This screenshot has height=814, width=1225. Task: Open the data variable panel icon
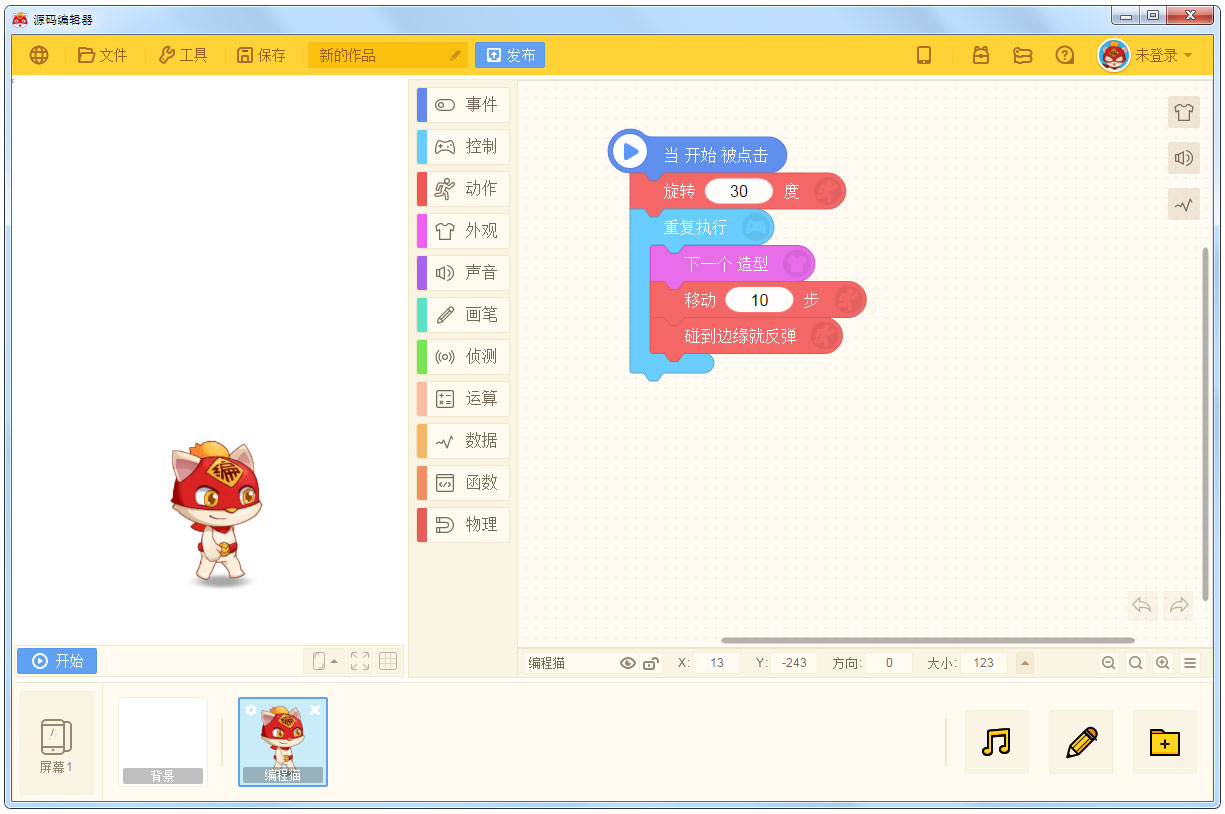(x=1184, y=204)
